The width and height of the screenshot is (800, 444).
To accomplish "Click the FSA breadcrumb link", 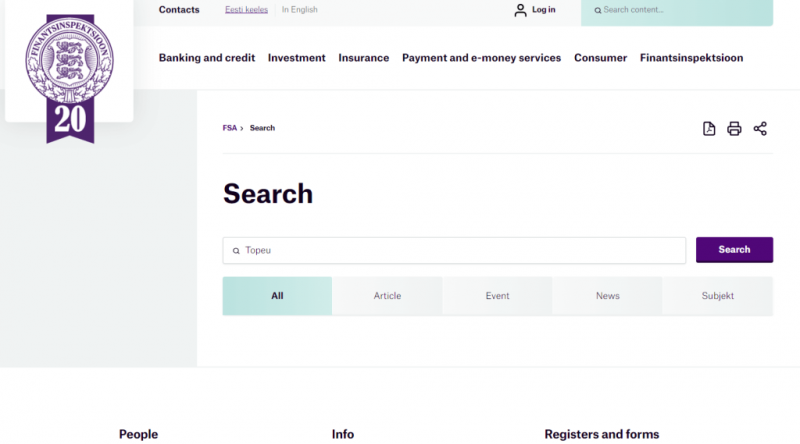I will pyautogui.click(x=230, y=128).
